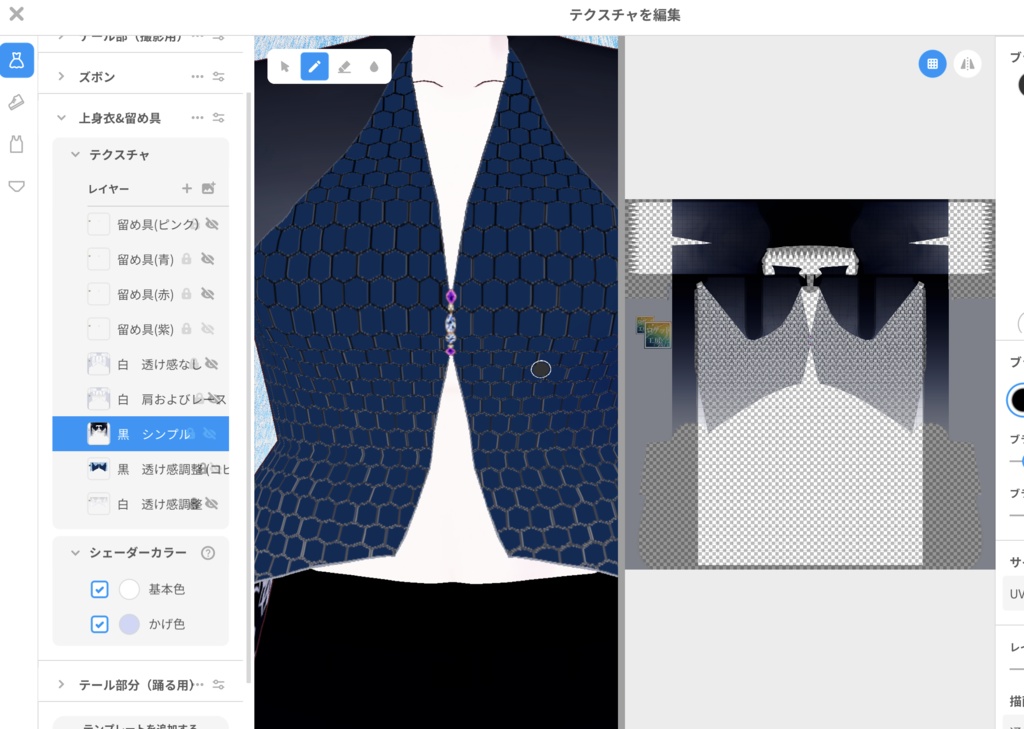Viewport: 1024px width, 729px height.
Task: Toggle the UV grid guide button
Action: tap(933, 64)
